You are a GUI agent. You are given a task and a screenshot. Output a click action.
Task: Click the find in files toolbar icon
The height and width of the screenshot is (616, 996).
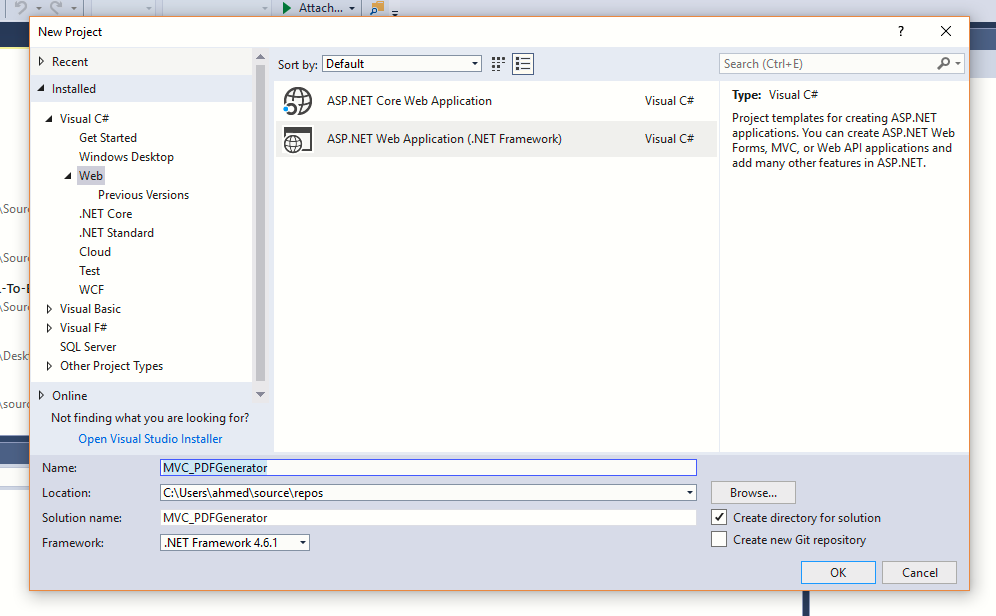[x=377, y=8]
